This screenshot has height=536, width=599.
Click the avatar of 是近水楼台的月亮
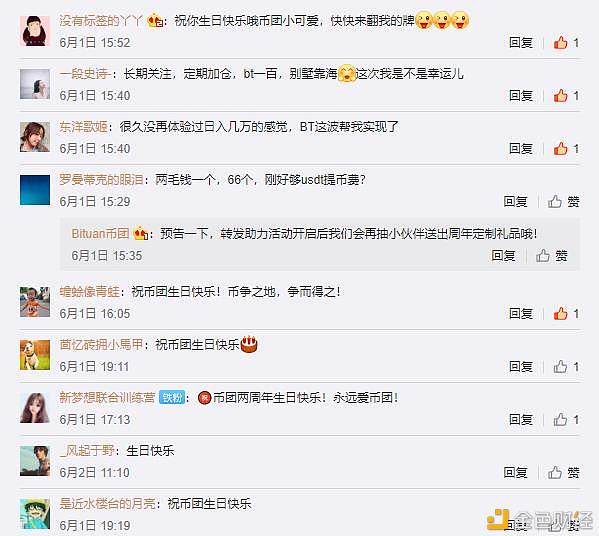pyautogui.click(x=35, y=514)
